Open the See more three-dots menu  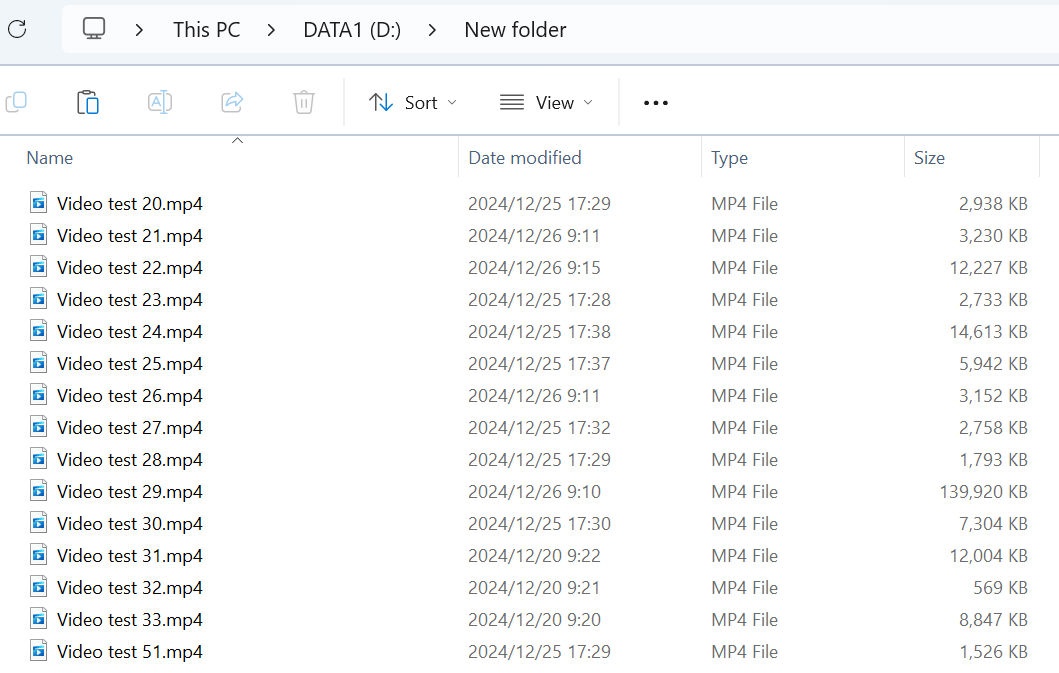click(655, 103)
